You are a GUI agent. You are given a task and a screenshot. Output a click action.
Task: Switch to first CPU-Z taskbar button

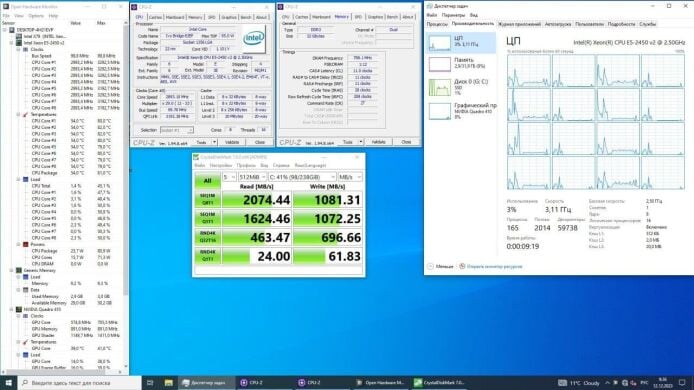click(x=264, y=382)
